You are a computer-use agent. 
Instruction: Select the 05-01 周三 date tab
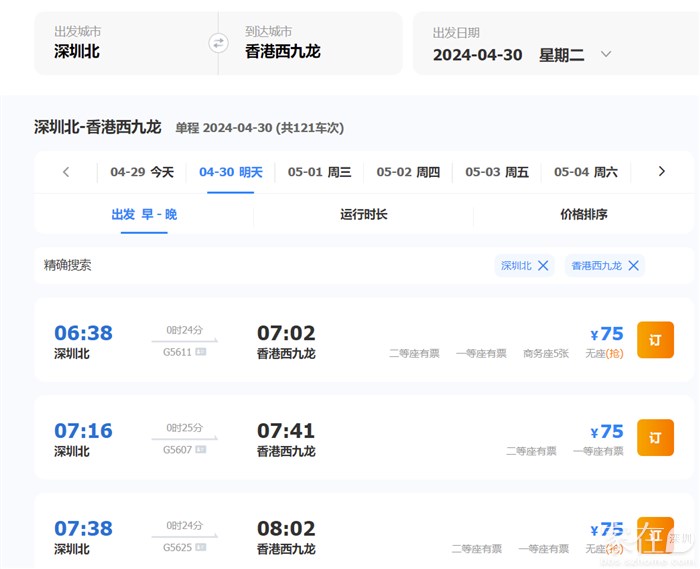click(319, 172)
